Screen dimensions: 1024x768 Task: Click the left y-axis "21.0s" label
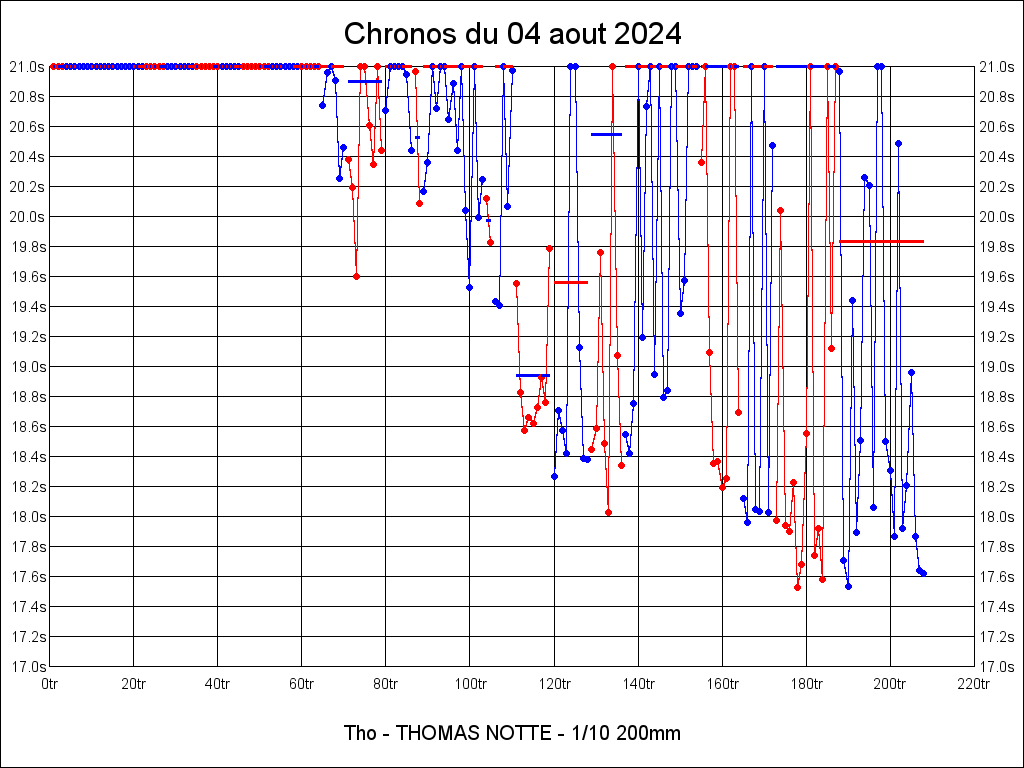click(x=28, y=67)
